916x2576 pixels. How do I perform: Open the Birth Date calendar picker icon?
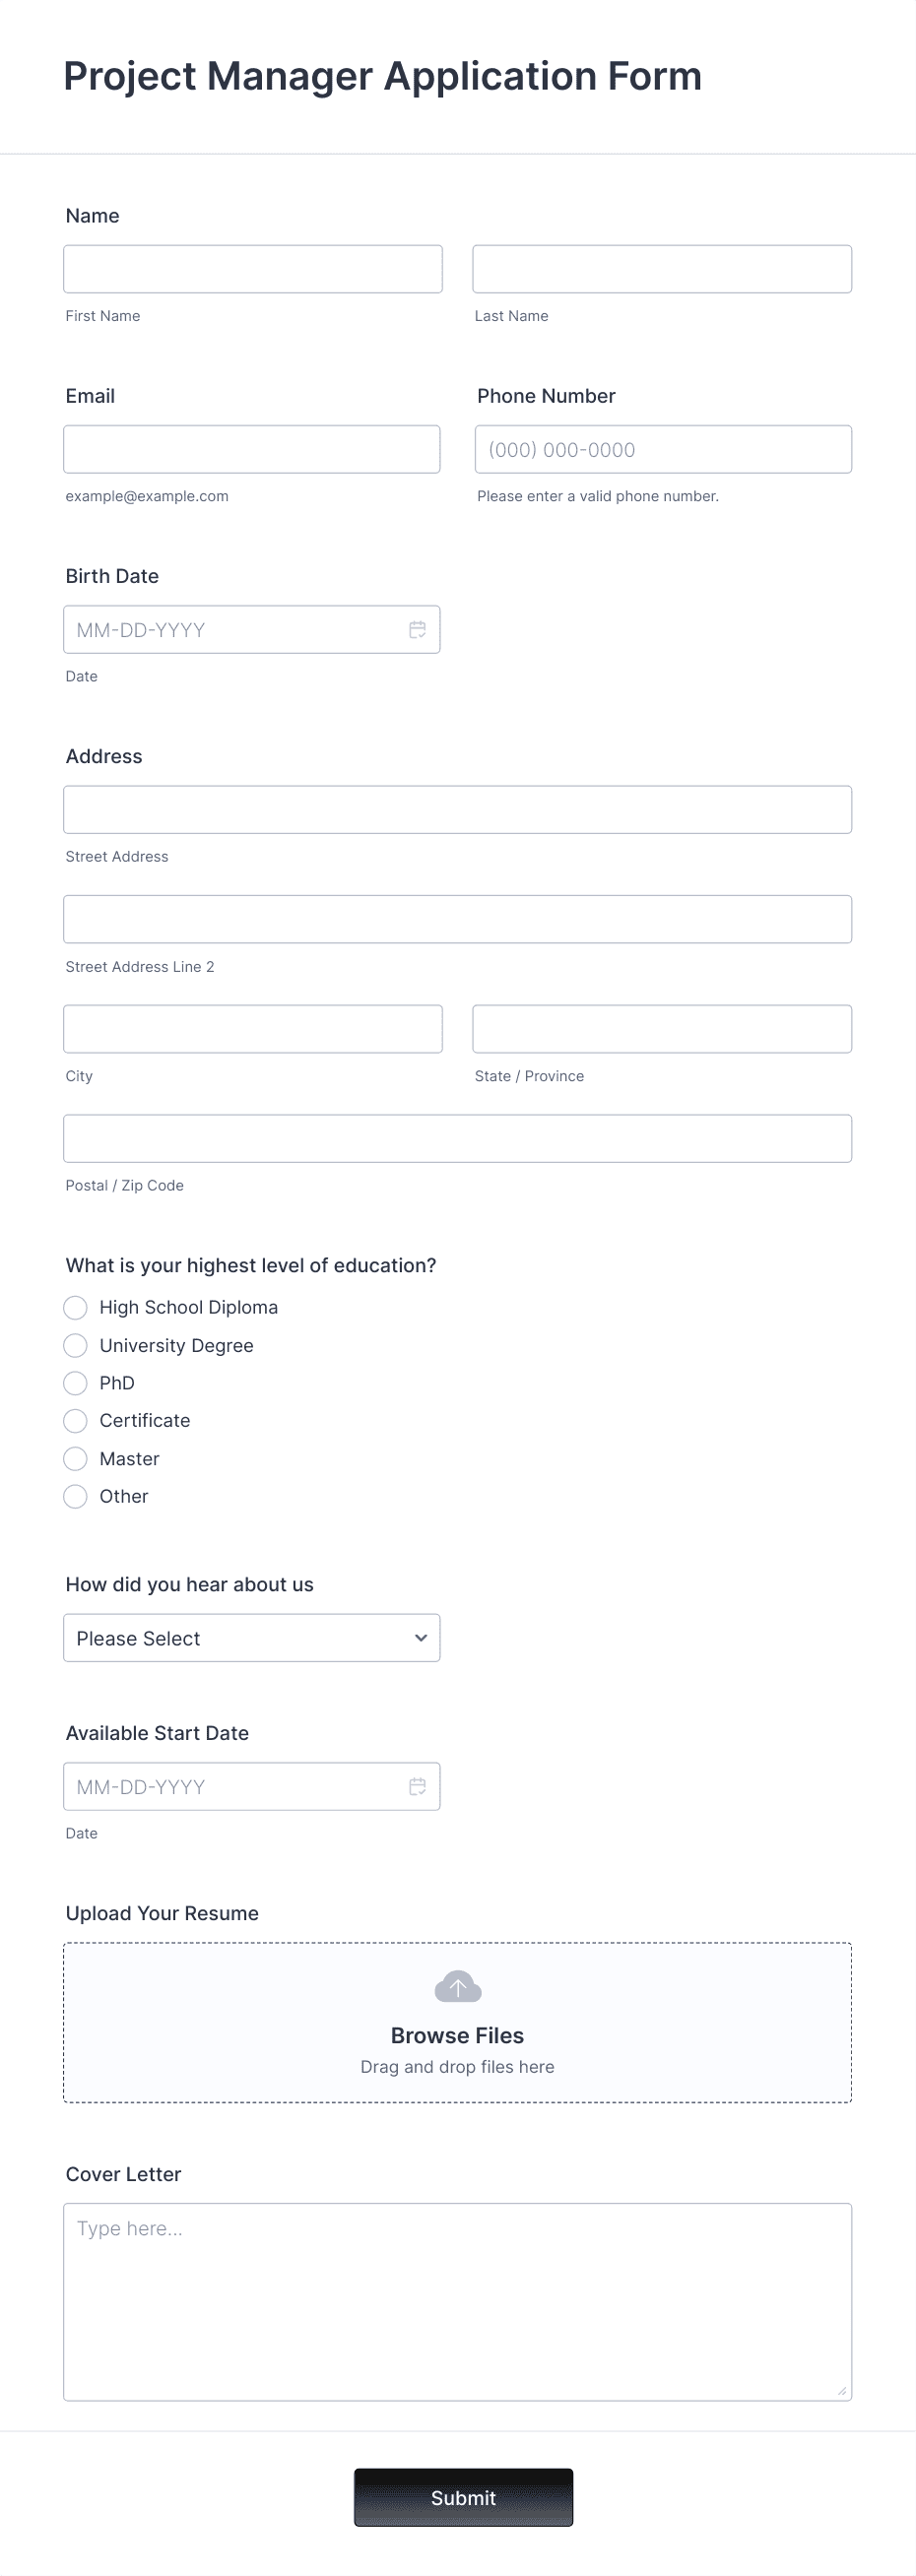pyautogui.click(x=418, y=629)
